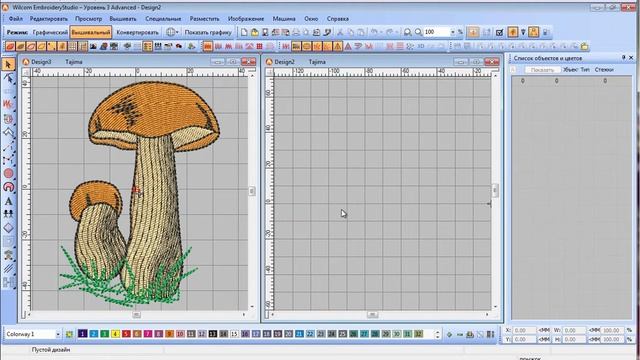The image size is (640, 360).
Task: Select the blue diamond shape tool
Action: coord(8,228)
